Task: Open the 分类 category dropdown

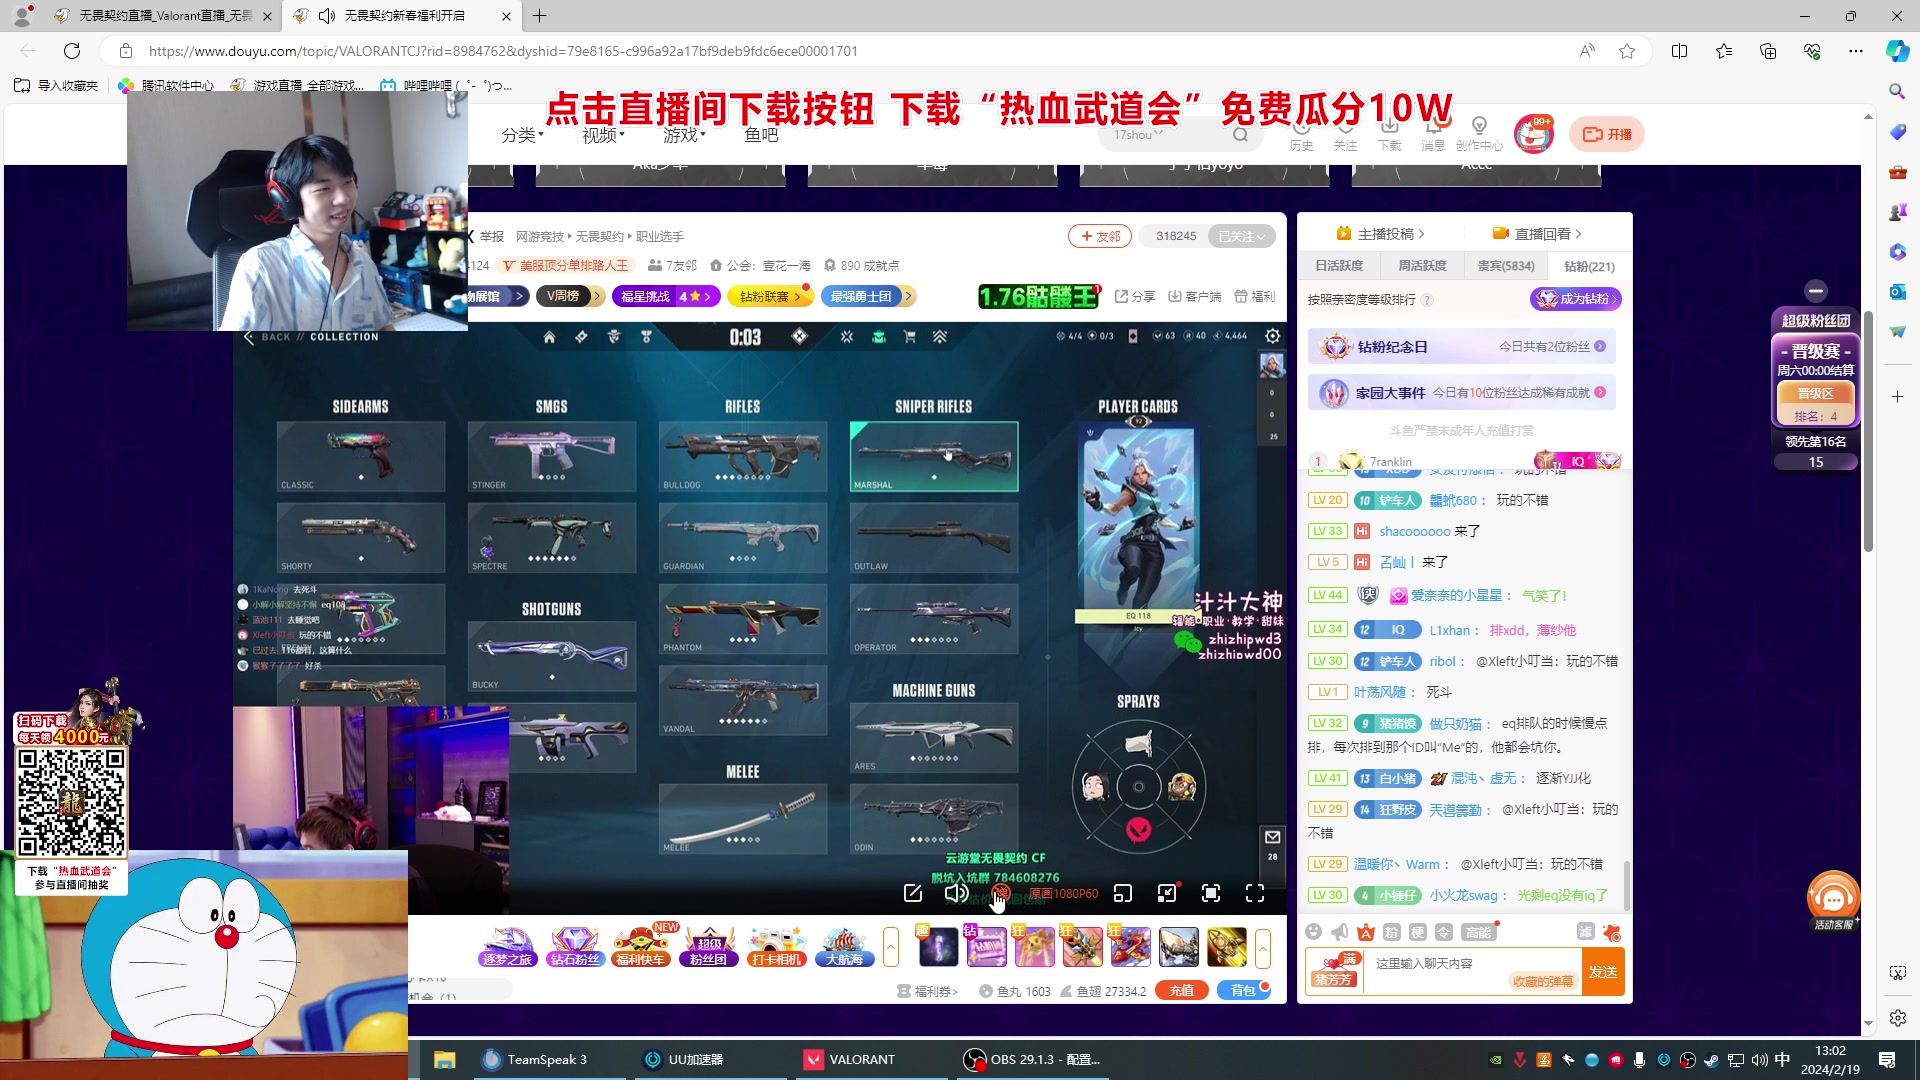Action: [x=522, y=135]
